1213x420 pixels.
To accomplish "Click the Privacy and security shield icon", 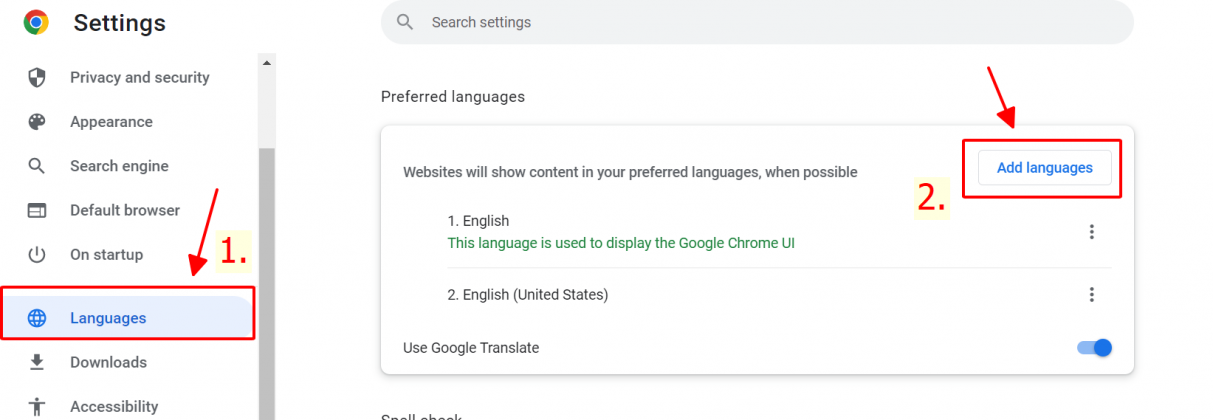I will 37,78.
